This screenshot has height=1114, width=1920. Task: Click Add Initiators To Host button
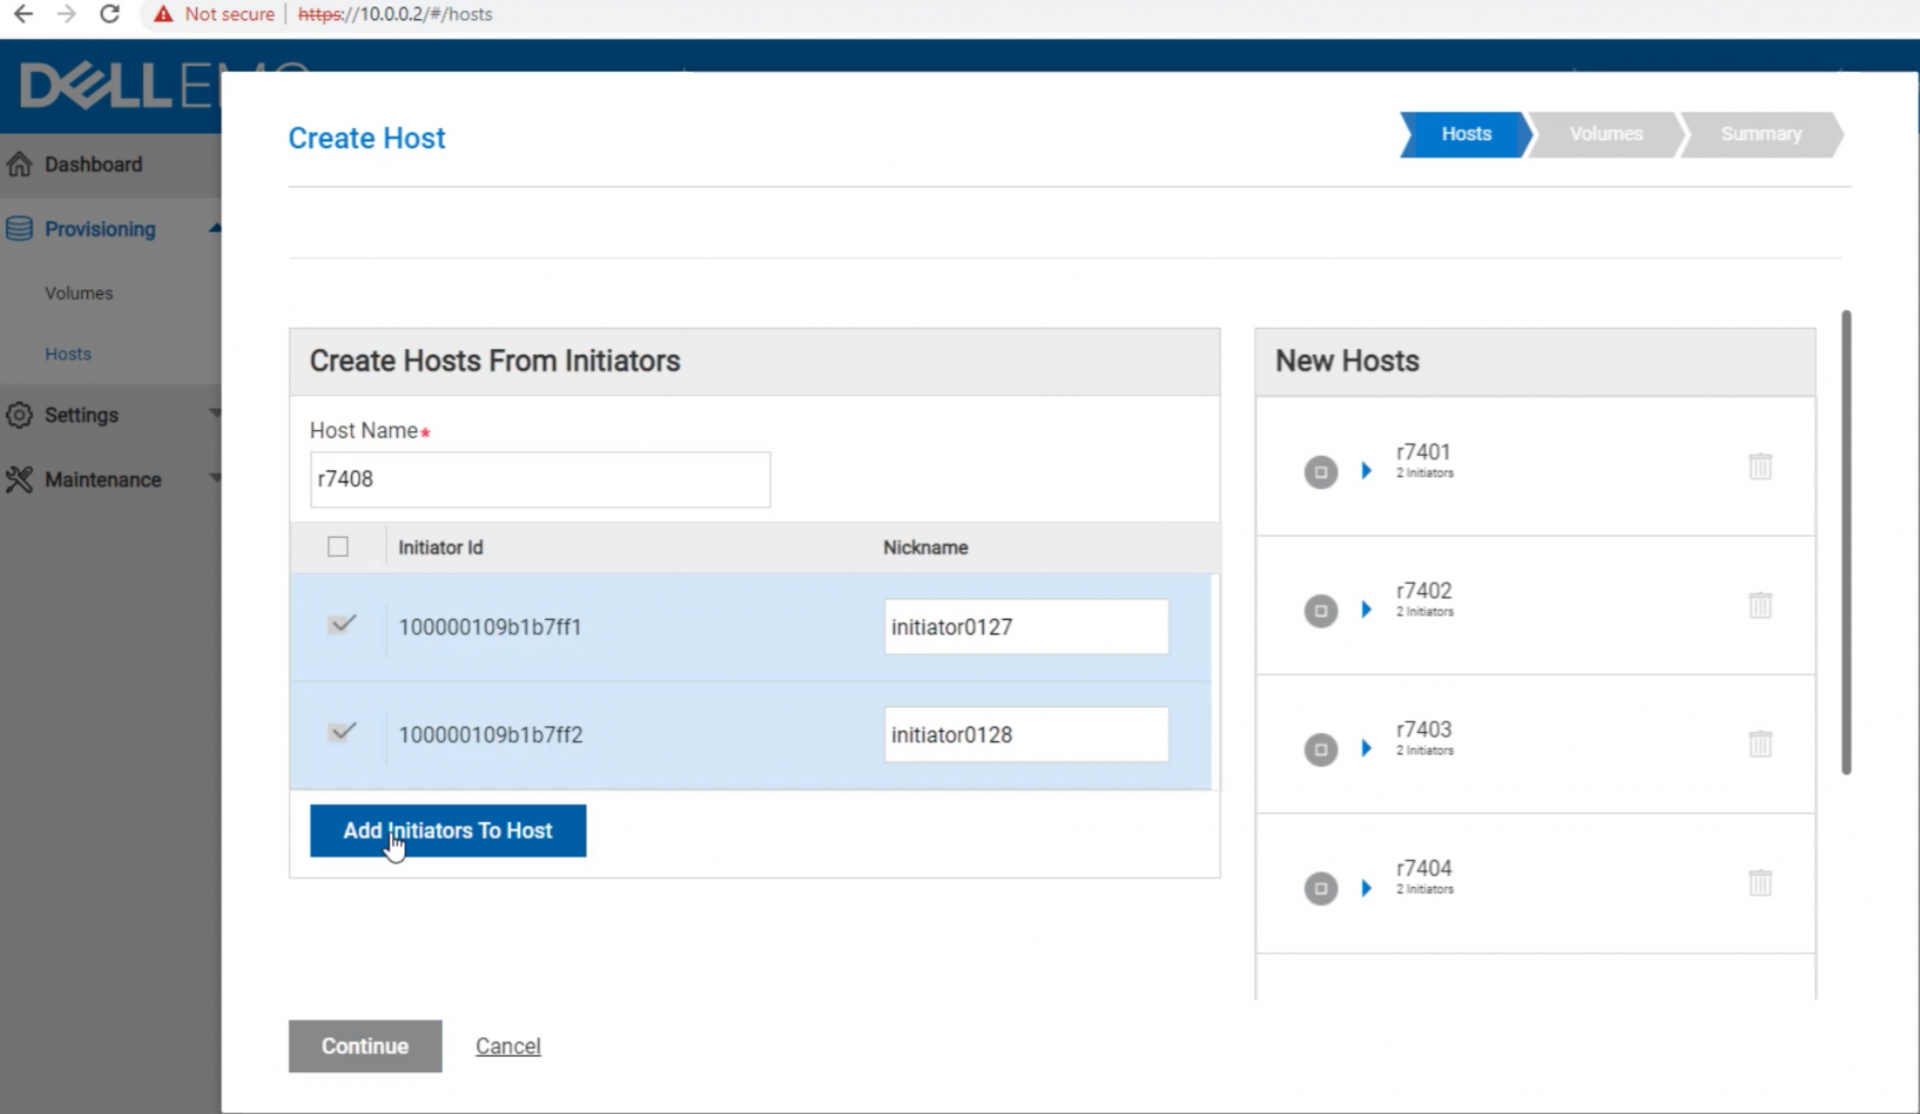point(448,831)
